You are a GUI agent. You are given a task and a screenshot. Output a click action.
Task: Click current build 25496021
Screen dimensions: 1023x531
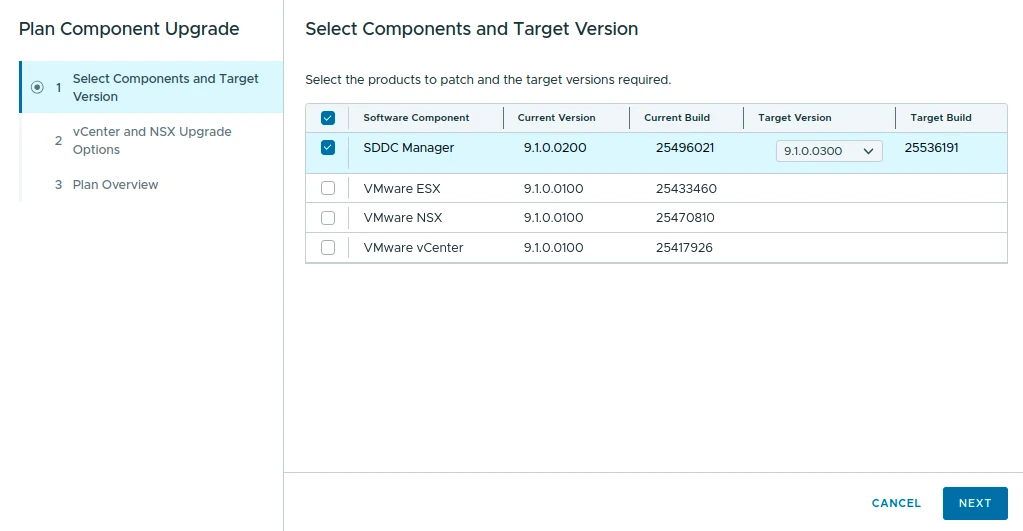coord(685,148)
